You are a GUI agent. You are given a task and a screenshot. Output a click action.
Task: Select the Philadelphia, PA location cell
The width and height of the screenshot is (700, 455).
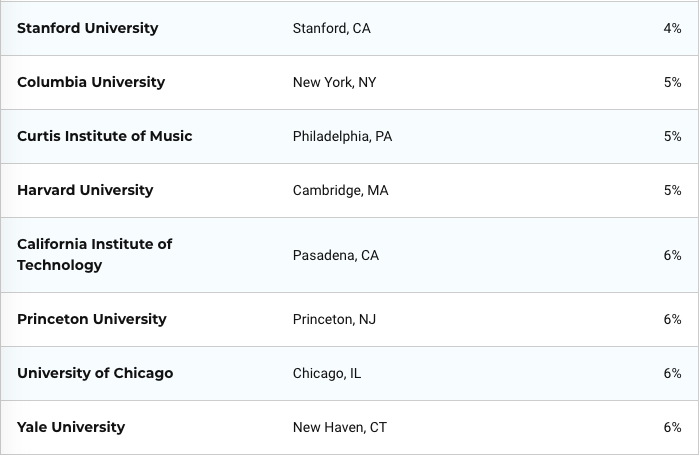click(x=342, y=137)
